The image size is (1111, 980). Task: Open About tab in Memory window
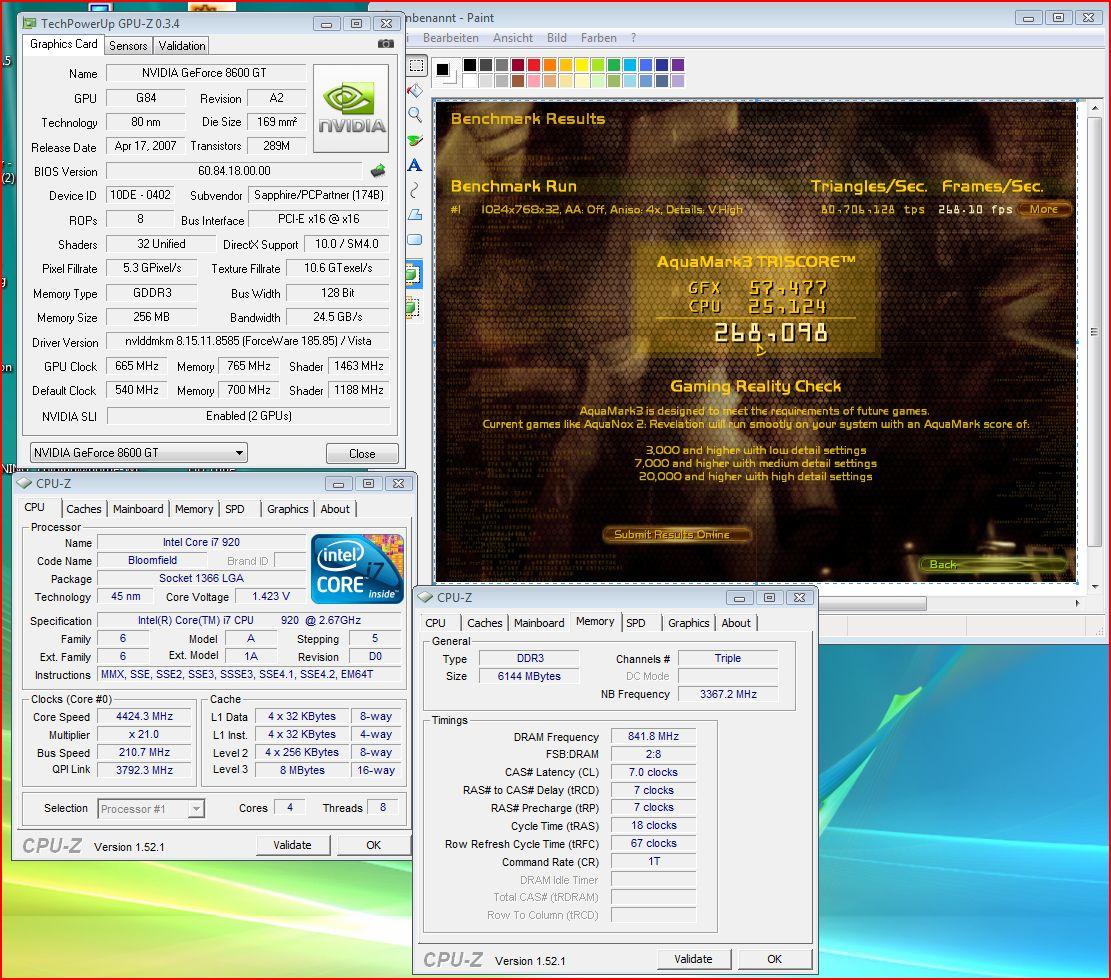(735, 623)
